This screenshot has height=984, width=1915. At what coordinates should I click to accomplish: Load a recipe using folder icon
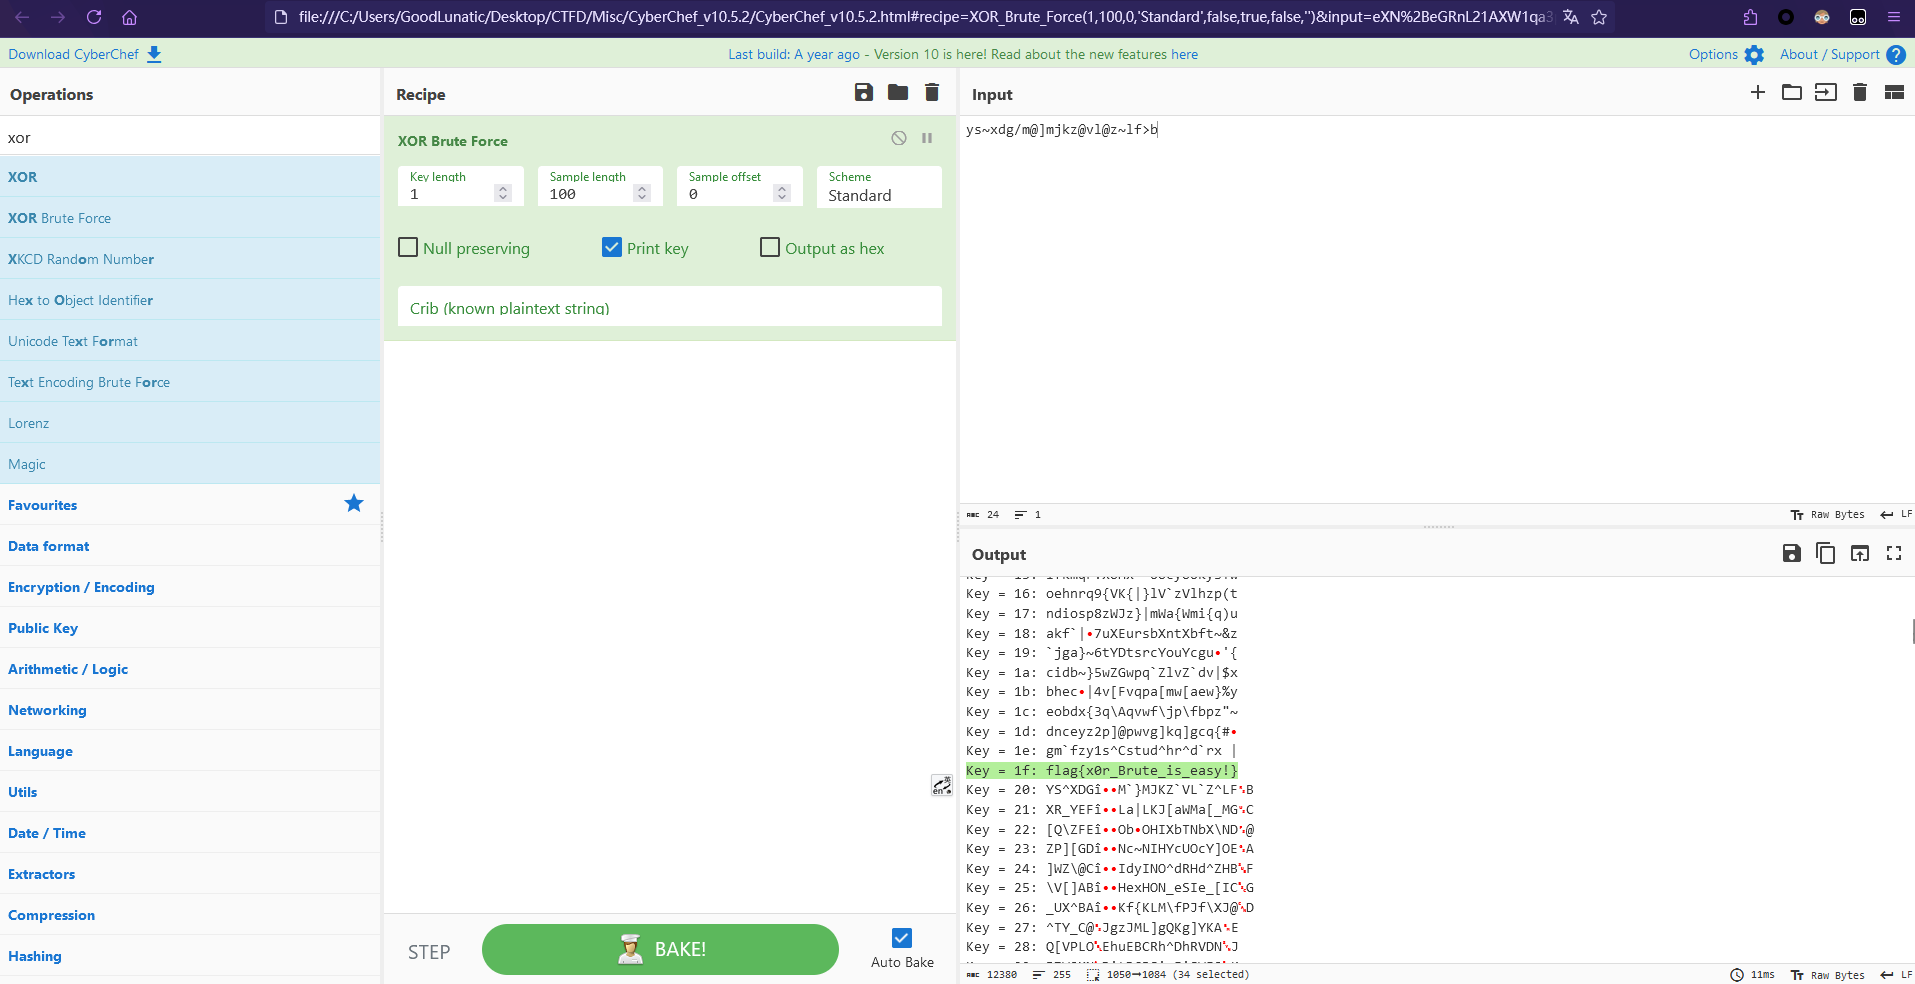(898, 93)
